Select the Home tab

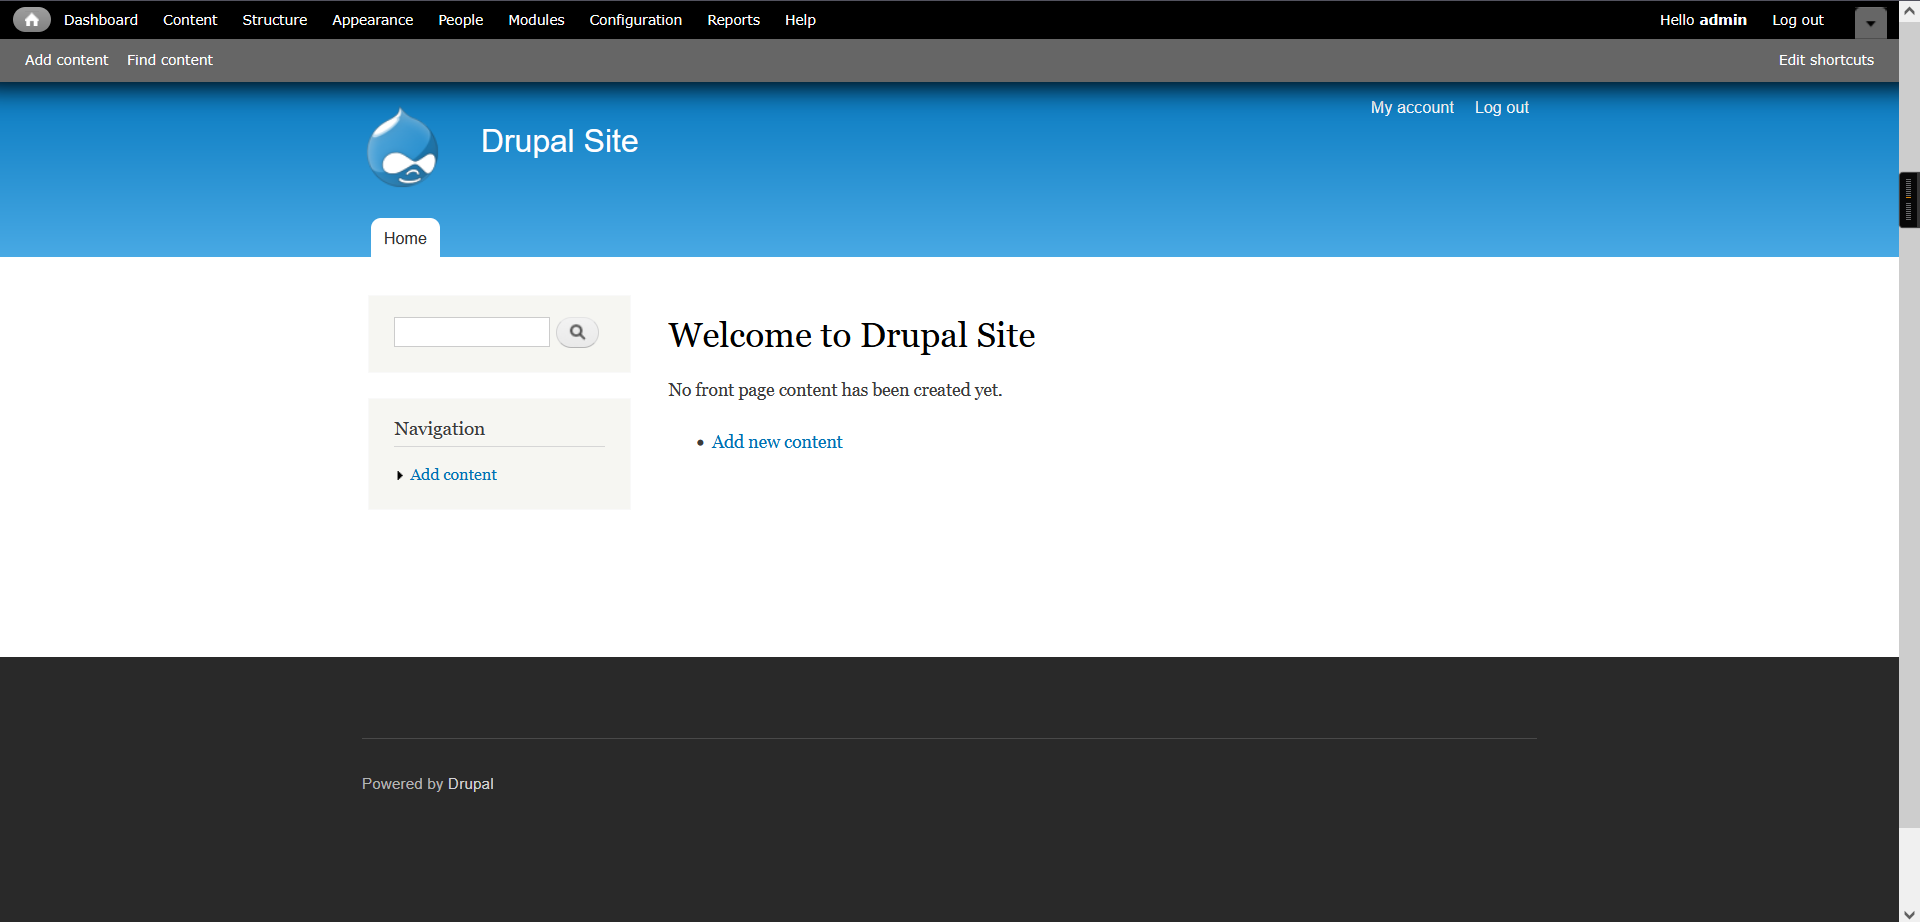point(405,238)
